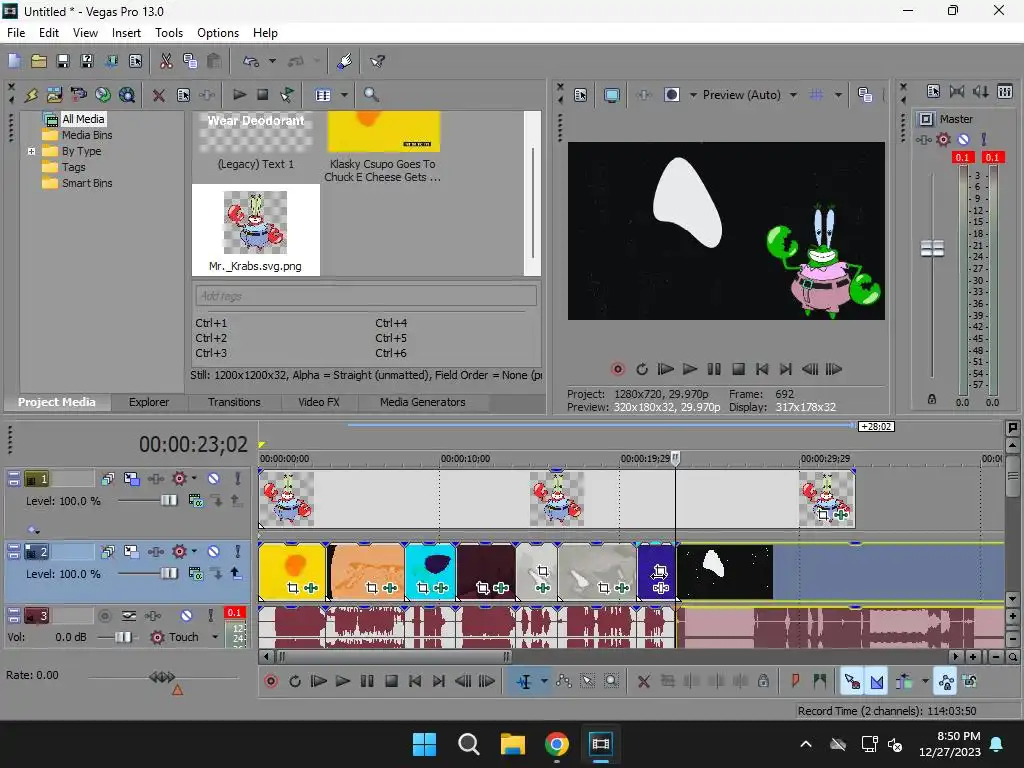Click timeline Record button
Viewport: 1024px width, 768px height.
pyautogui.click(x=270, y=681)
